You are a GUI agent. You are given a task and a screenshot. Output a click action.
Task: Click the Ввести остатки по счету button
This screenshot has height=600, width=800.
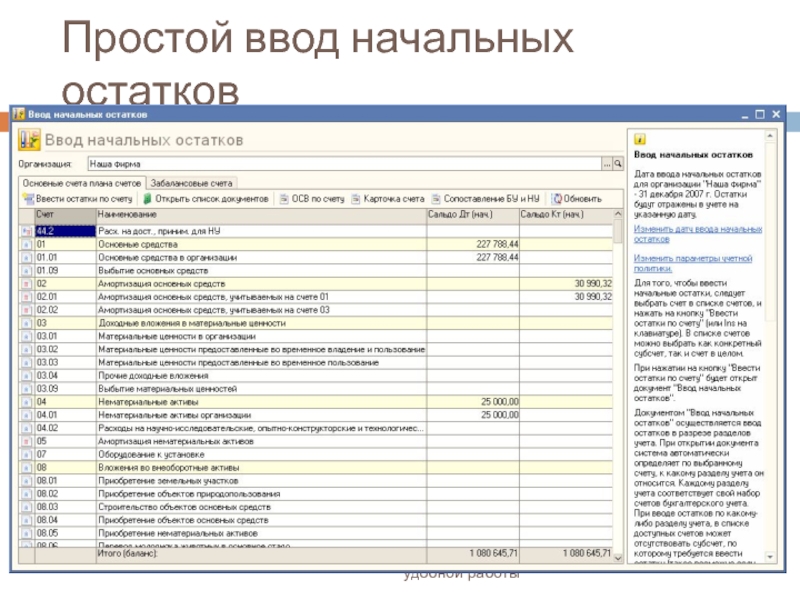[x=78, y=199]
